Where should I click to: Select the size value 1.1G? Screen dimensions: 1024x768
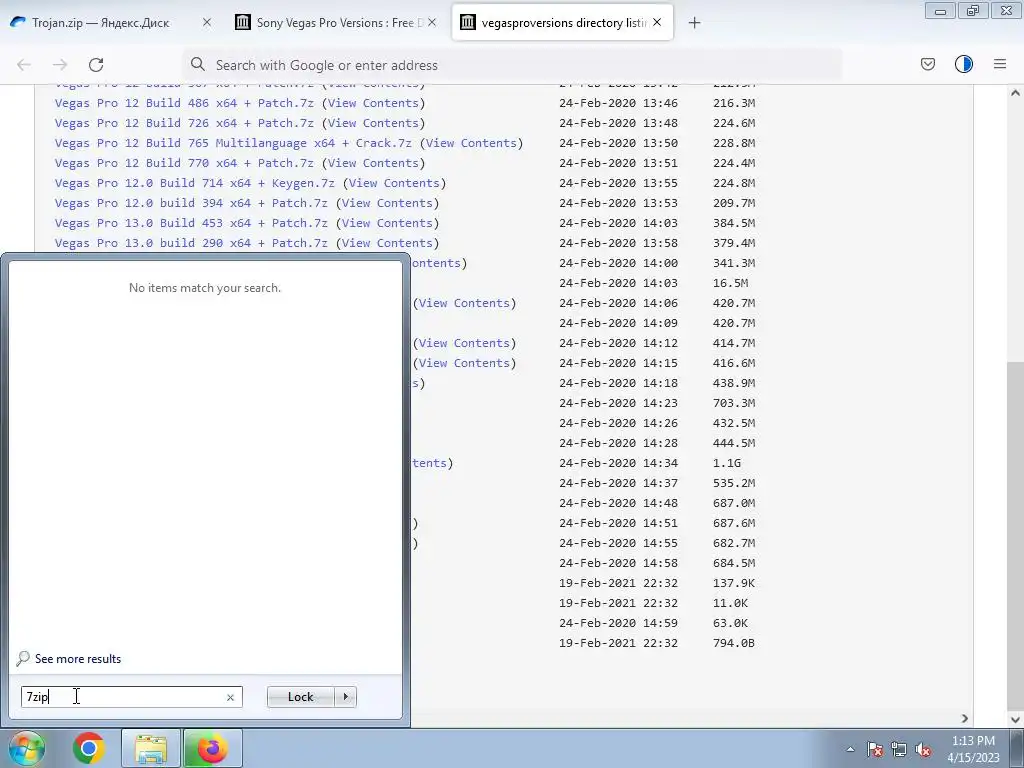coord(727,463)
